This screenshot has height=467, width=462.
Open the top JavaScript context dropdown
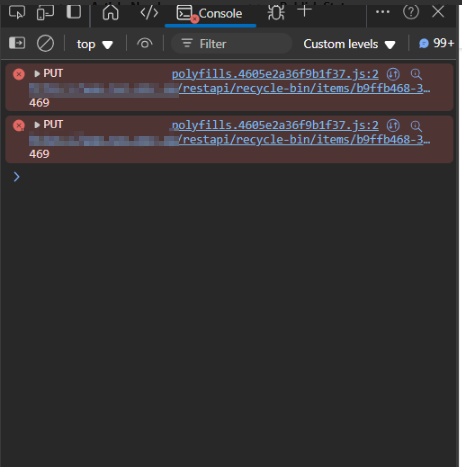[x=95, y=44]
